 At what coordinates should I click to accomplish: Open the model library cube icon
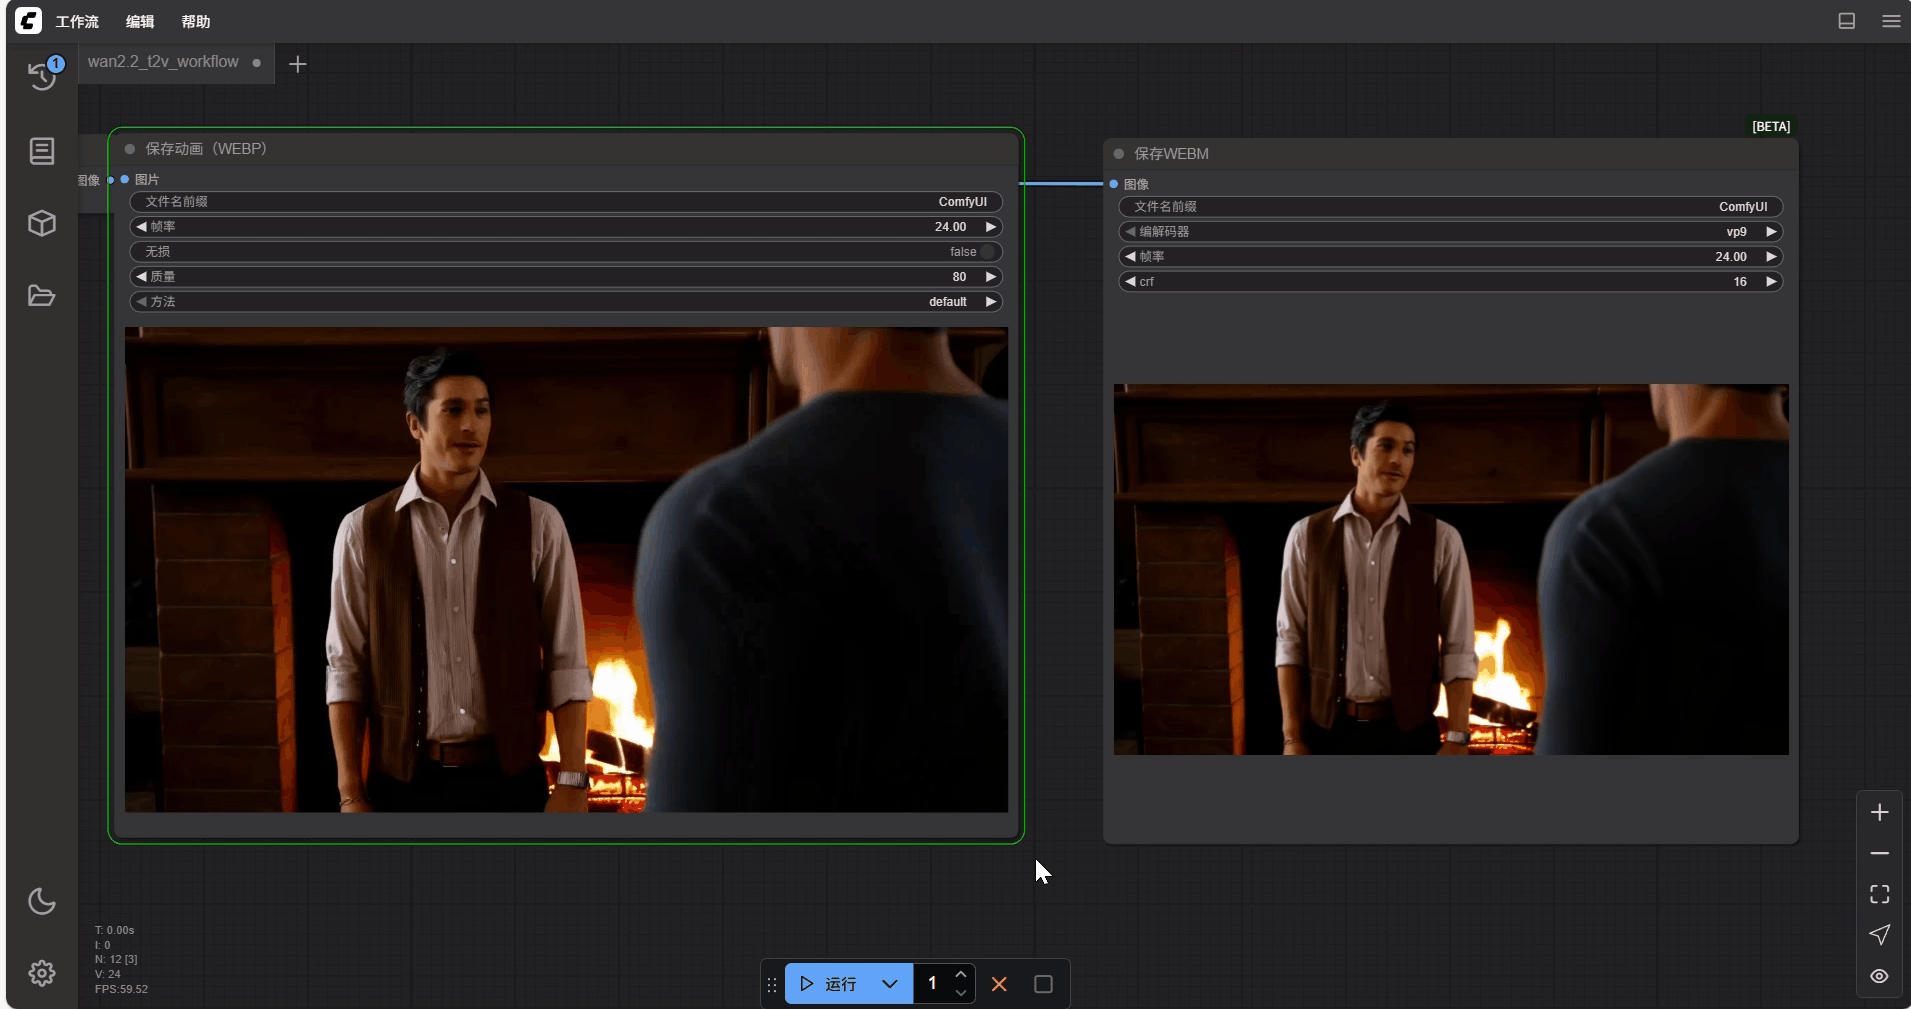tap(42, 223)
